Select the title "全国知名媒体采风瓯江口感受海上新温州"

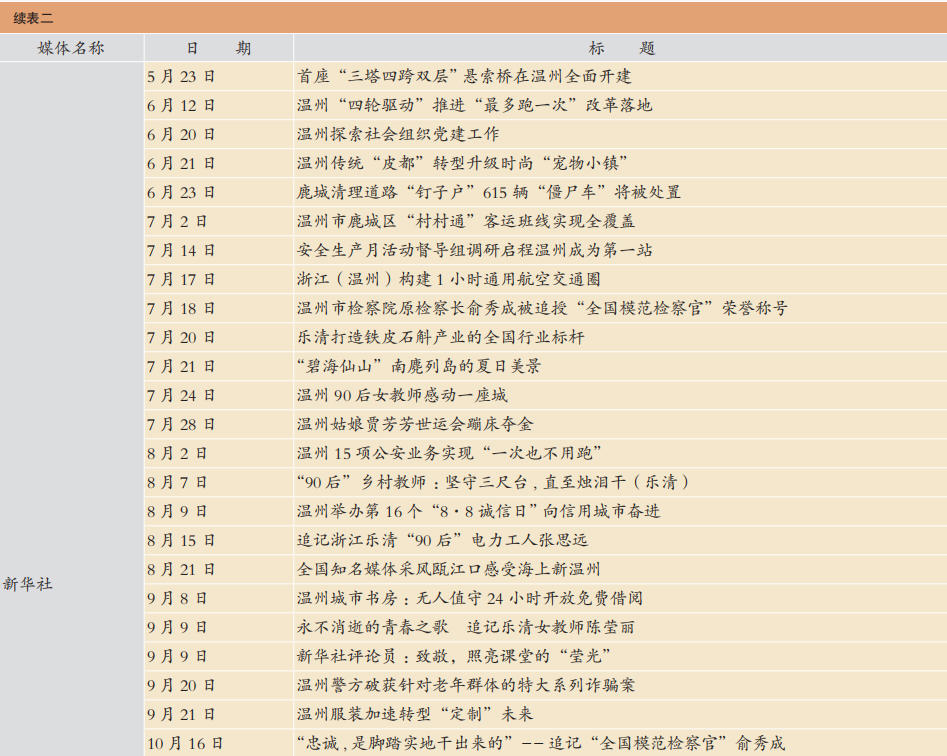click(449, 569)
